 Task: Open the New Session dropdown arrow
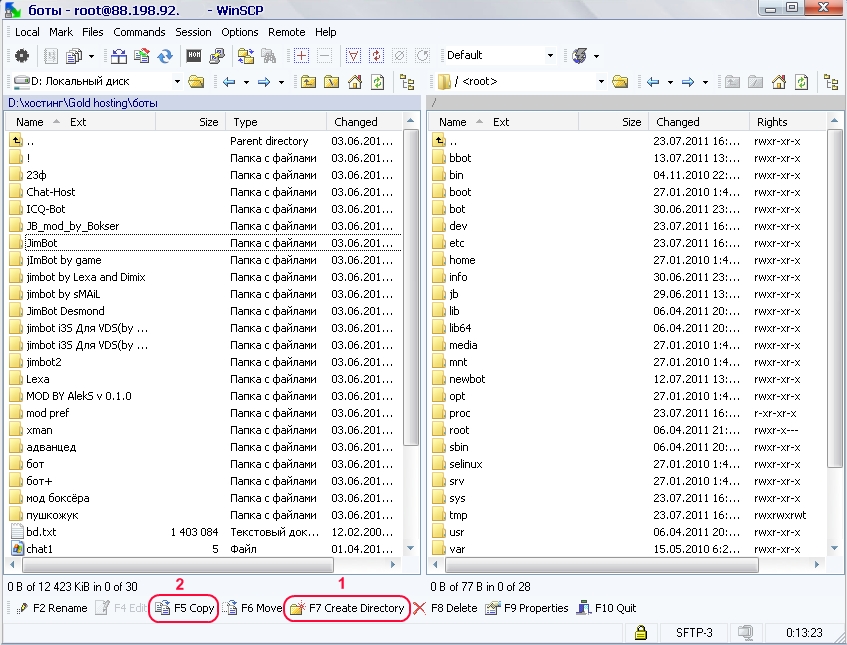coord(91,56)
